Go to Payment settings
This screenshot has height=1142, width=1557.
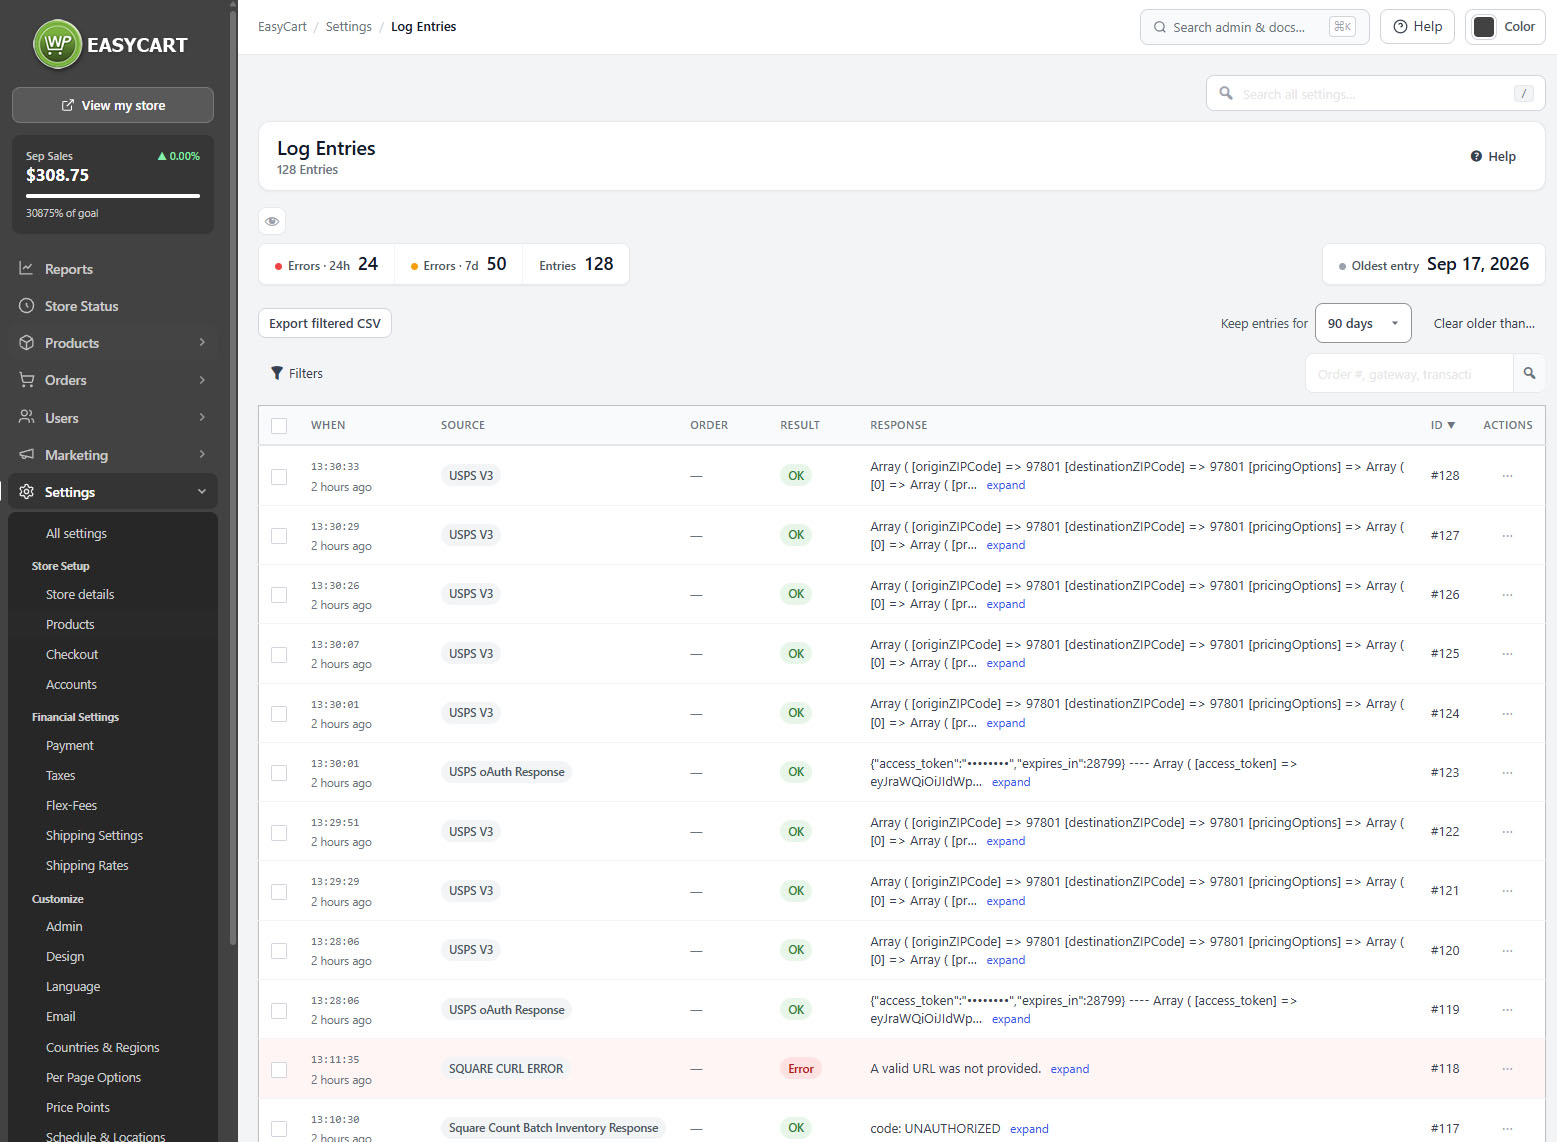pyautogui.click(x=70, y=745)
